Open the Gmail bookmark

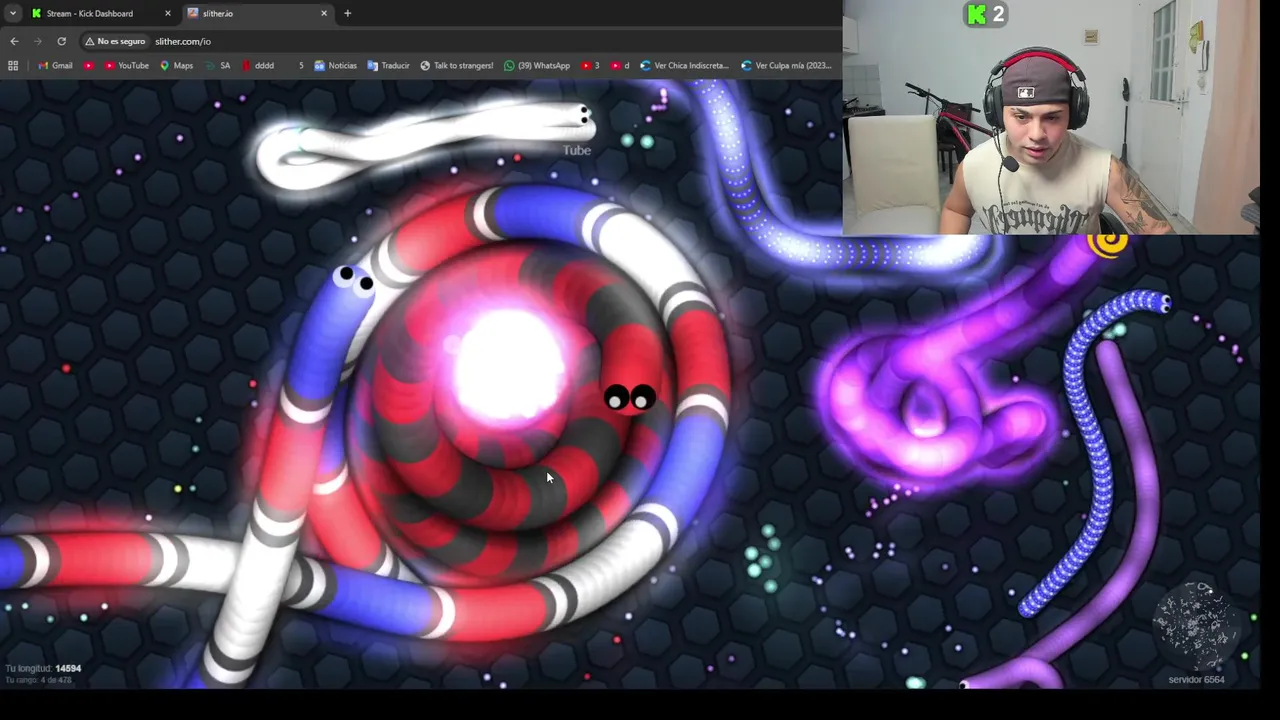pos(55,65)
